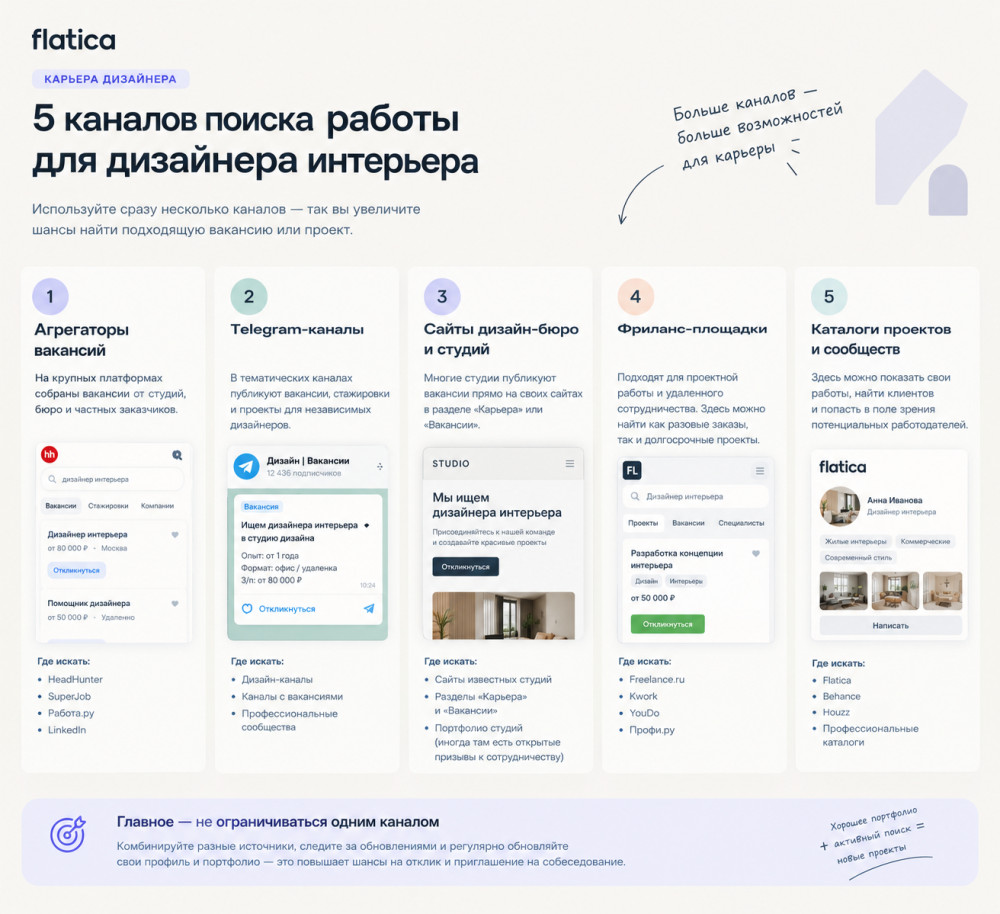Click the Жилые интерьеры tag

[x=855, y=542]
